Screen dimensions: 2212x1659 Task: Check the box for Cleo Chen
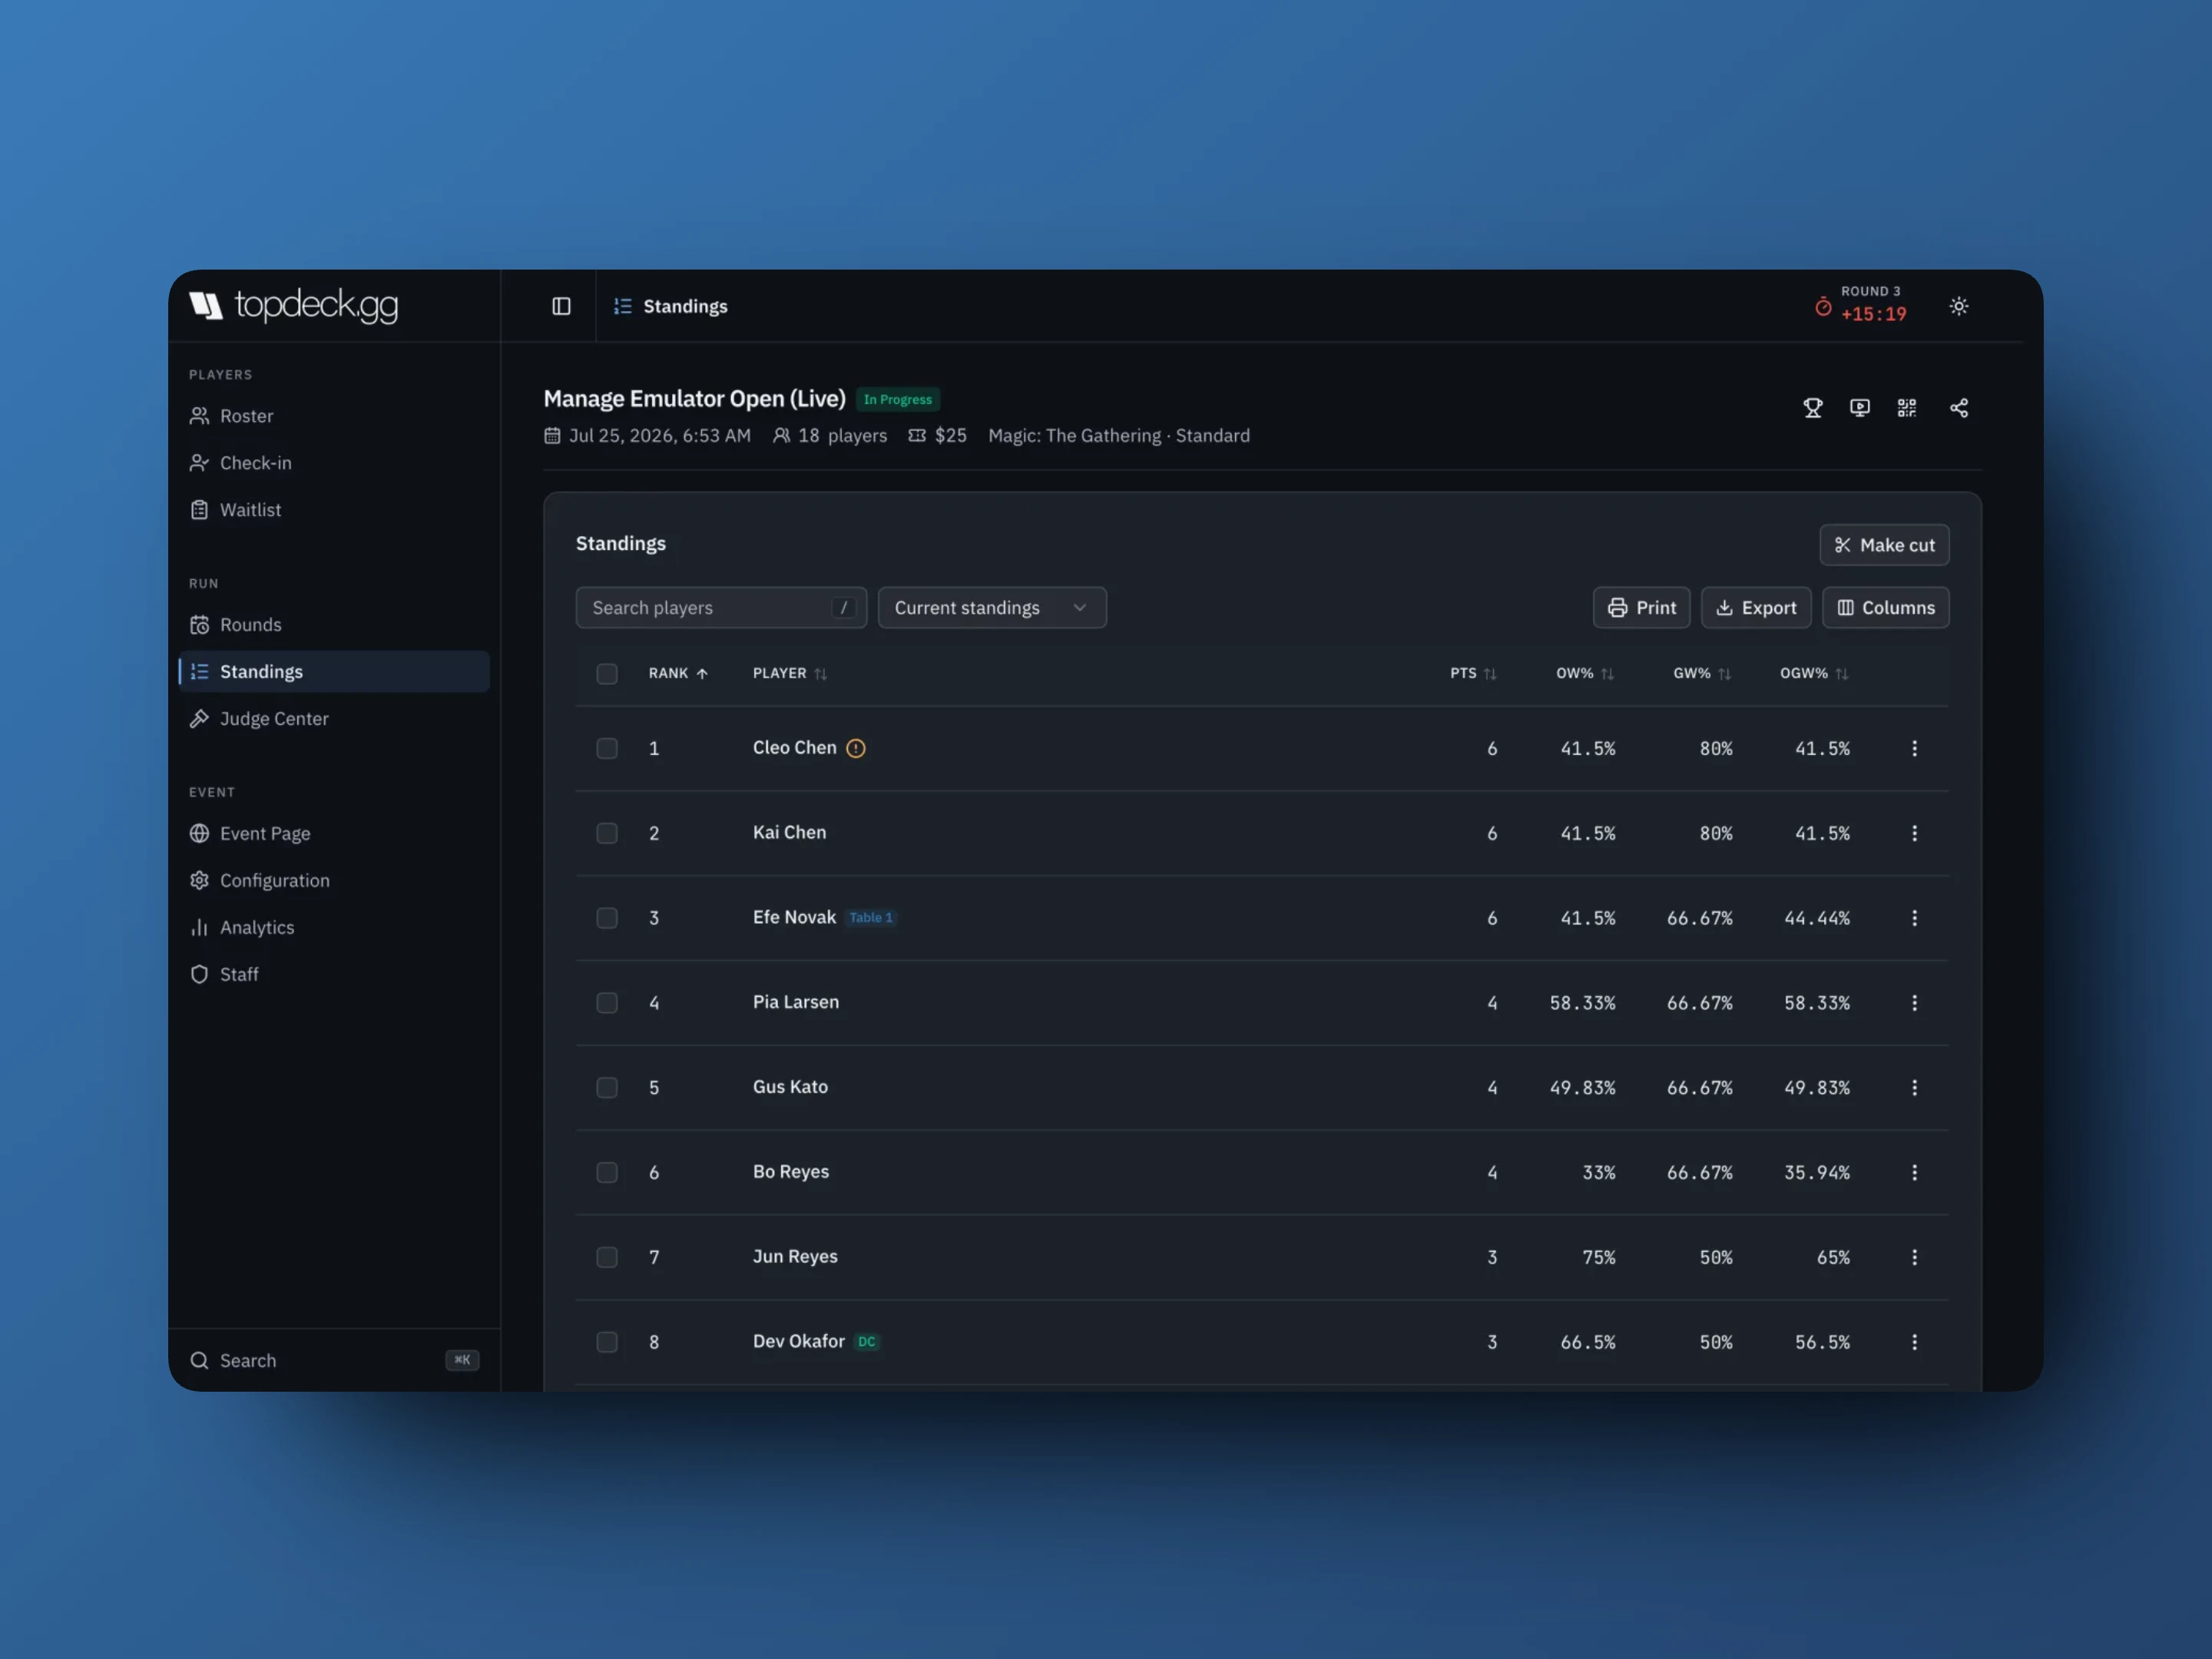[606, 748]
